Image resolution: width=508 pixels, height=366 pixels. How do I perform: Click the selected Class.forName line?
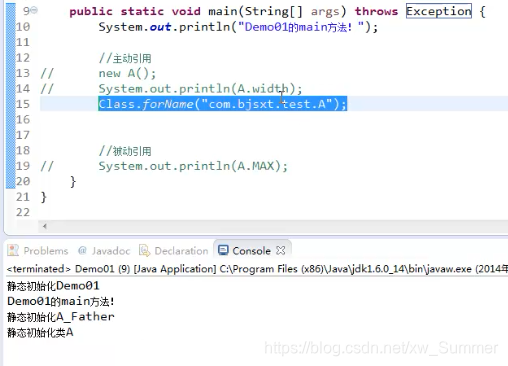click(x=223, y=104)
